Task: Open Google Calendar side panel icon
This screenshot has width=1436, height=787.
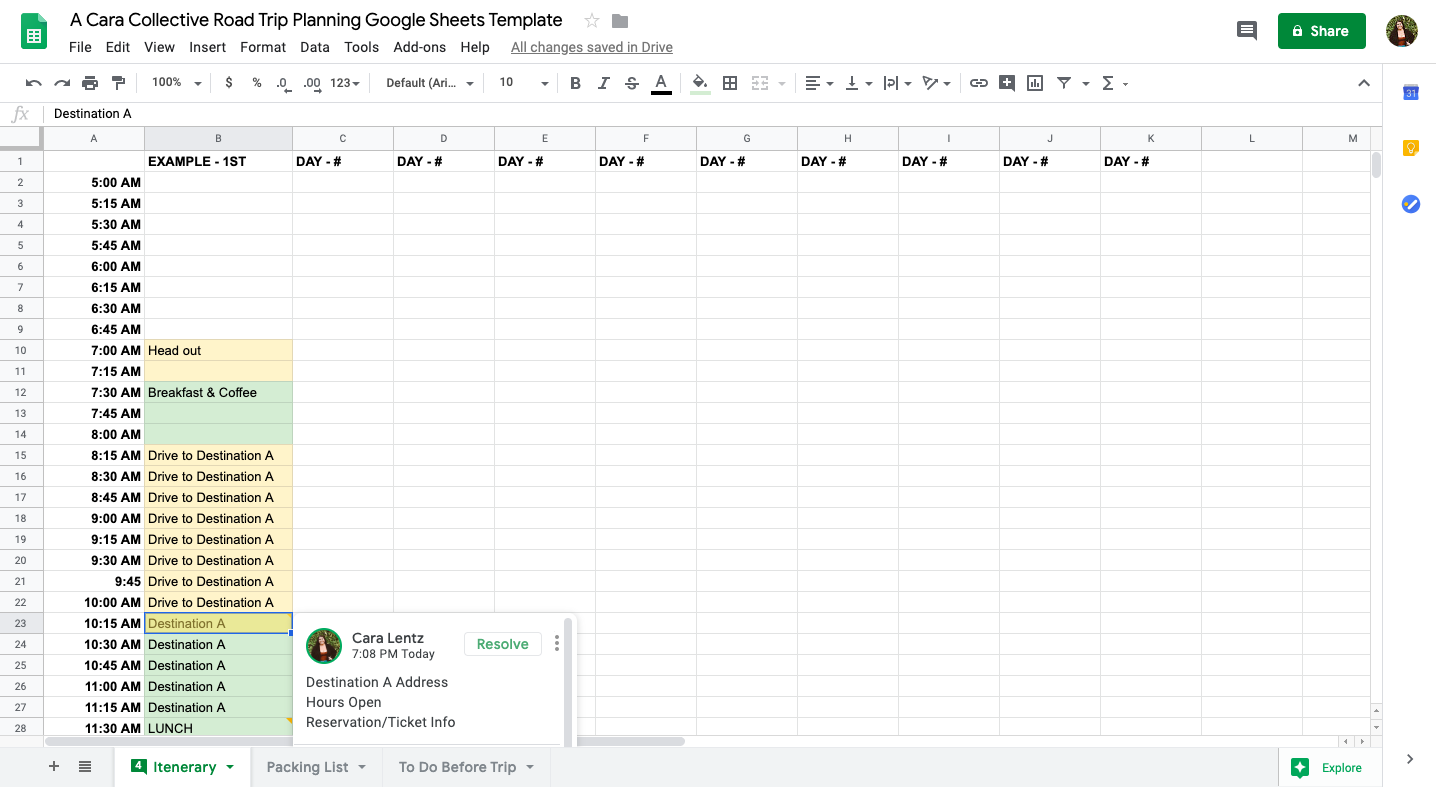Action: point(1410,93)
